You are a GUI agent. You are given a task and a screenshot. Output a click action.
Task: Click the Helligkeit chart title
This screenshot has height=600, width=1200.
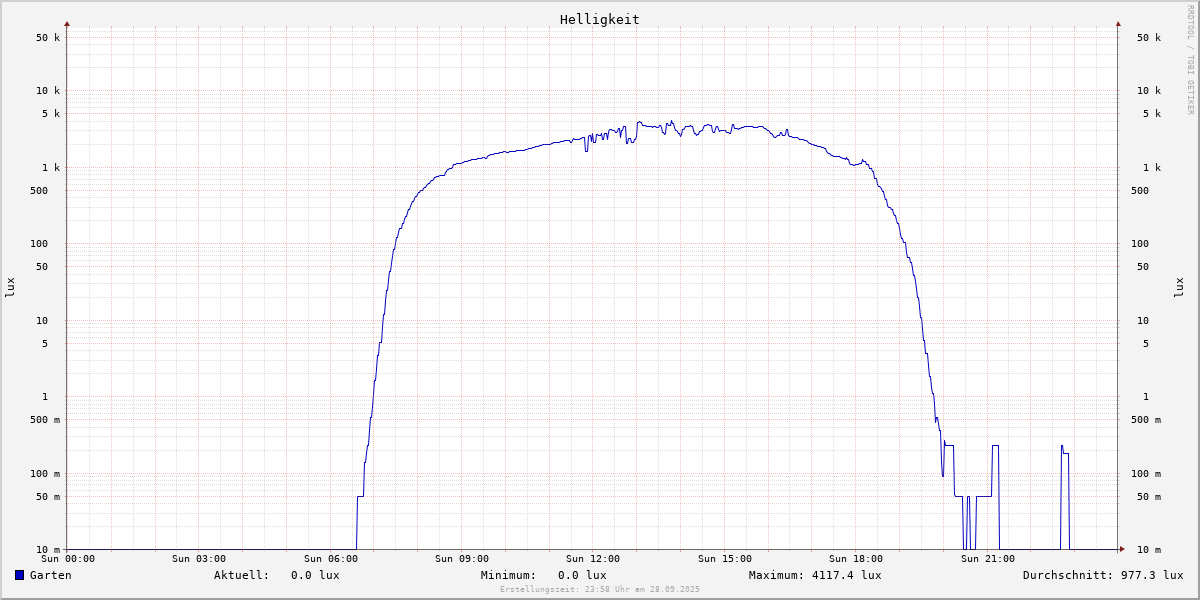pos(599,19)
